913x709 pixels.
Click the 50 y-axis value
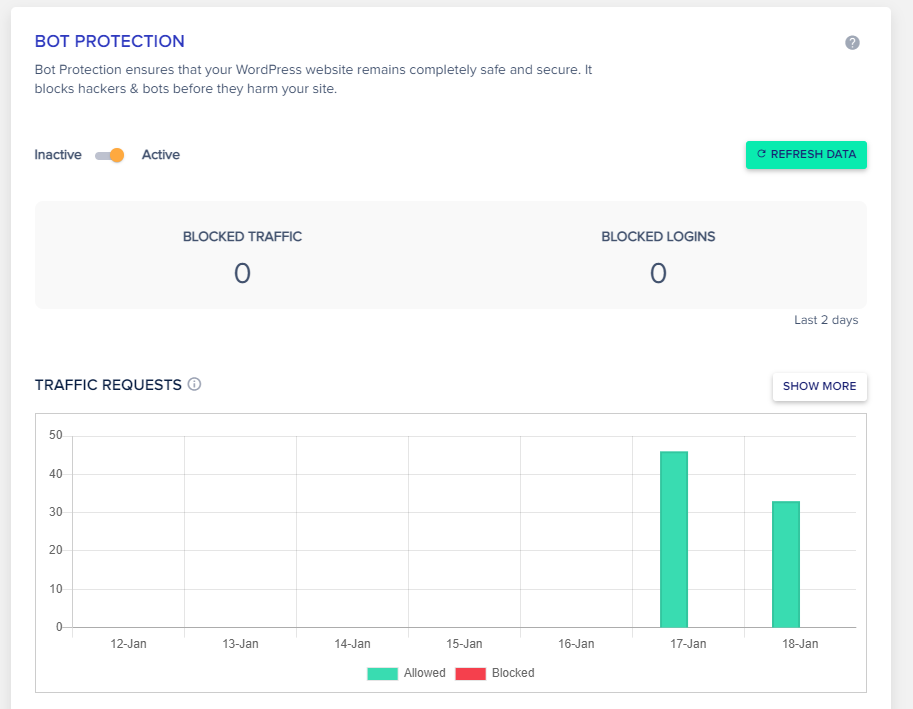pos(55,435)
